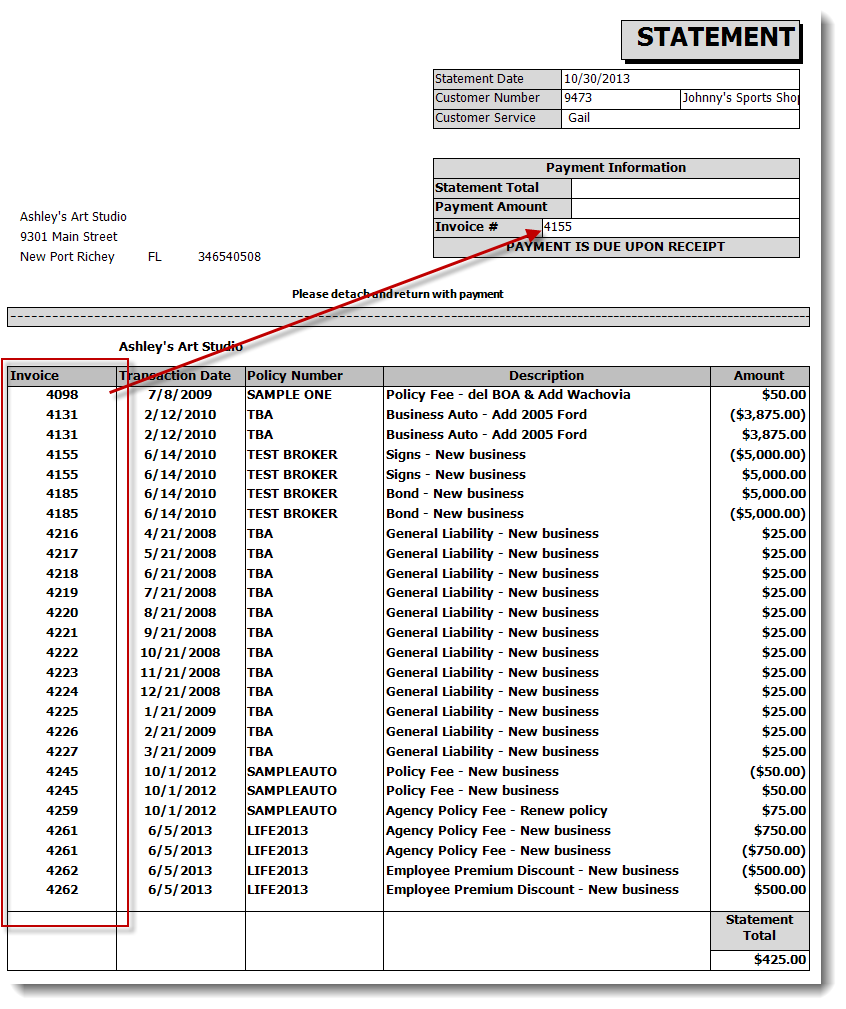Select invoice number 4223
Image resolution: width=846 pixels, height=1009 pixels.
(62, 673)
